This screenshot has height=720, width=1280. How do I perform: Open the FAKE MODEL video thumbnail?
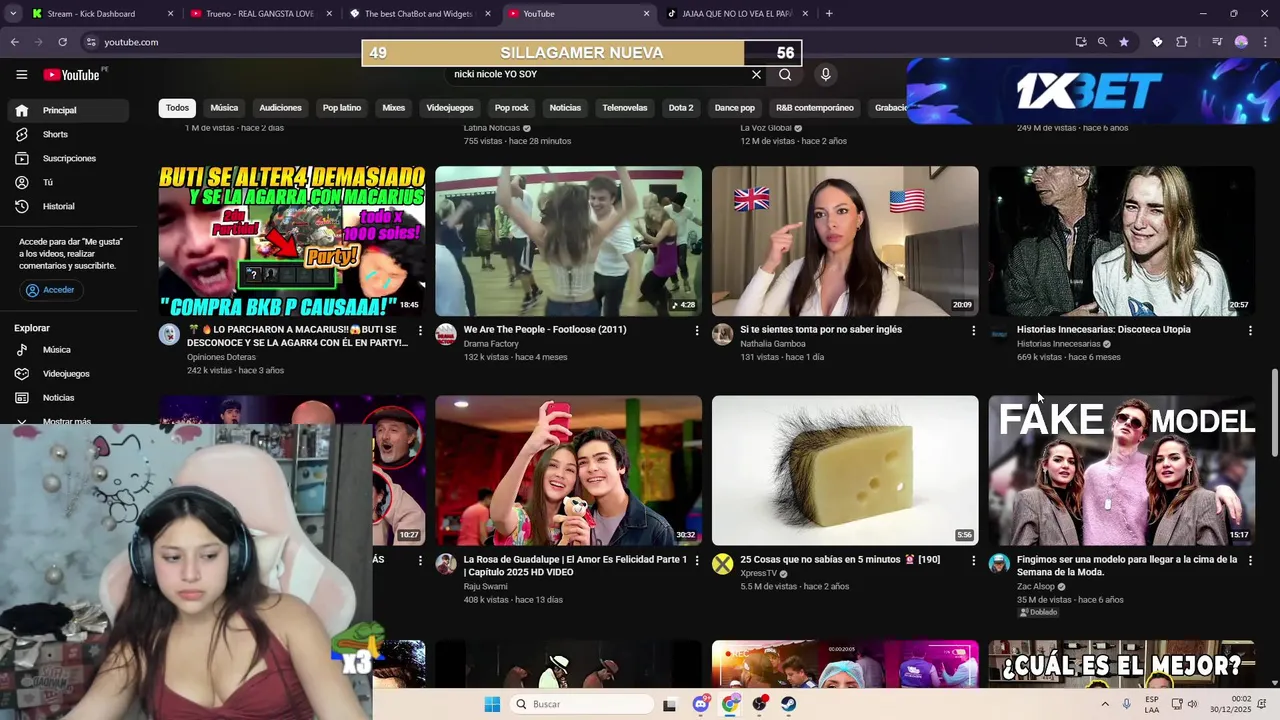1122,470
